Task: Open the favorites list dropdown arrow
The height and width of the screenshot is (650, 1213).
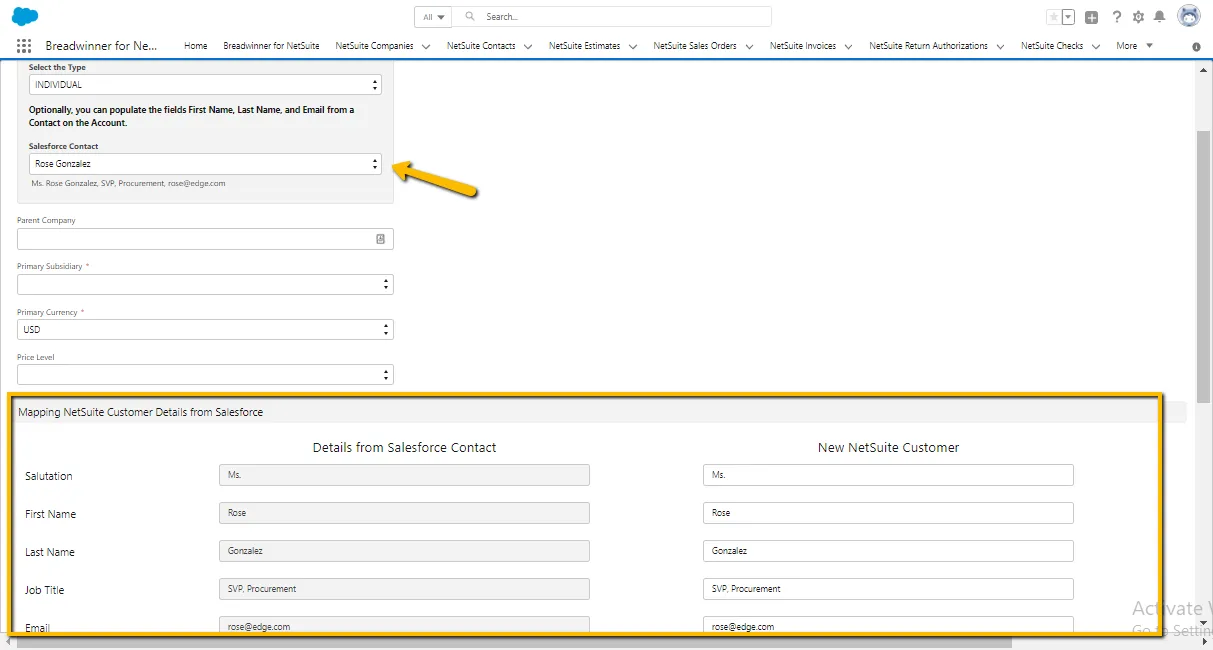Action: click(x=1068, y=17)
